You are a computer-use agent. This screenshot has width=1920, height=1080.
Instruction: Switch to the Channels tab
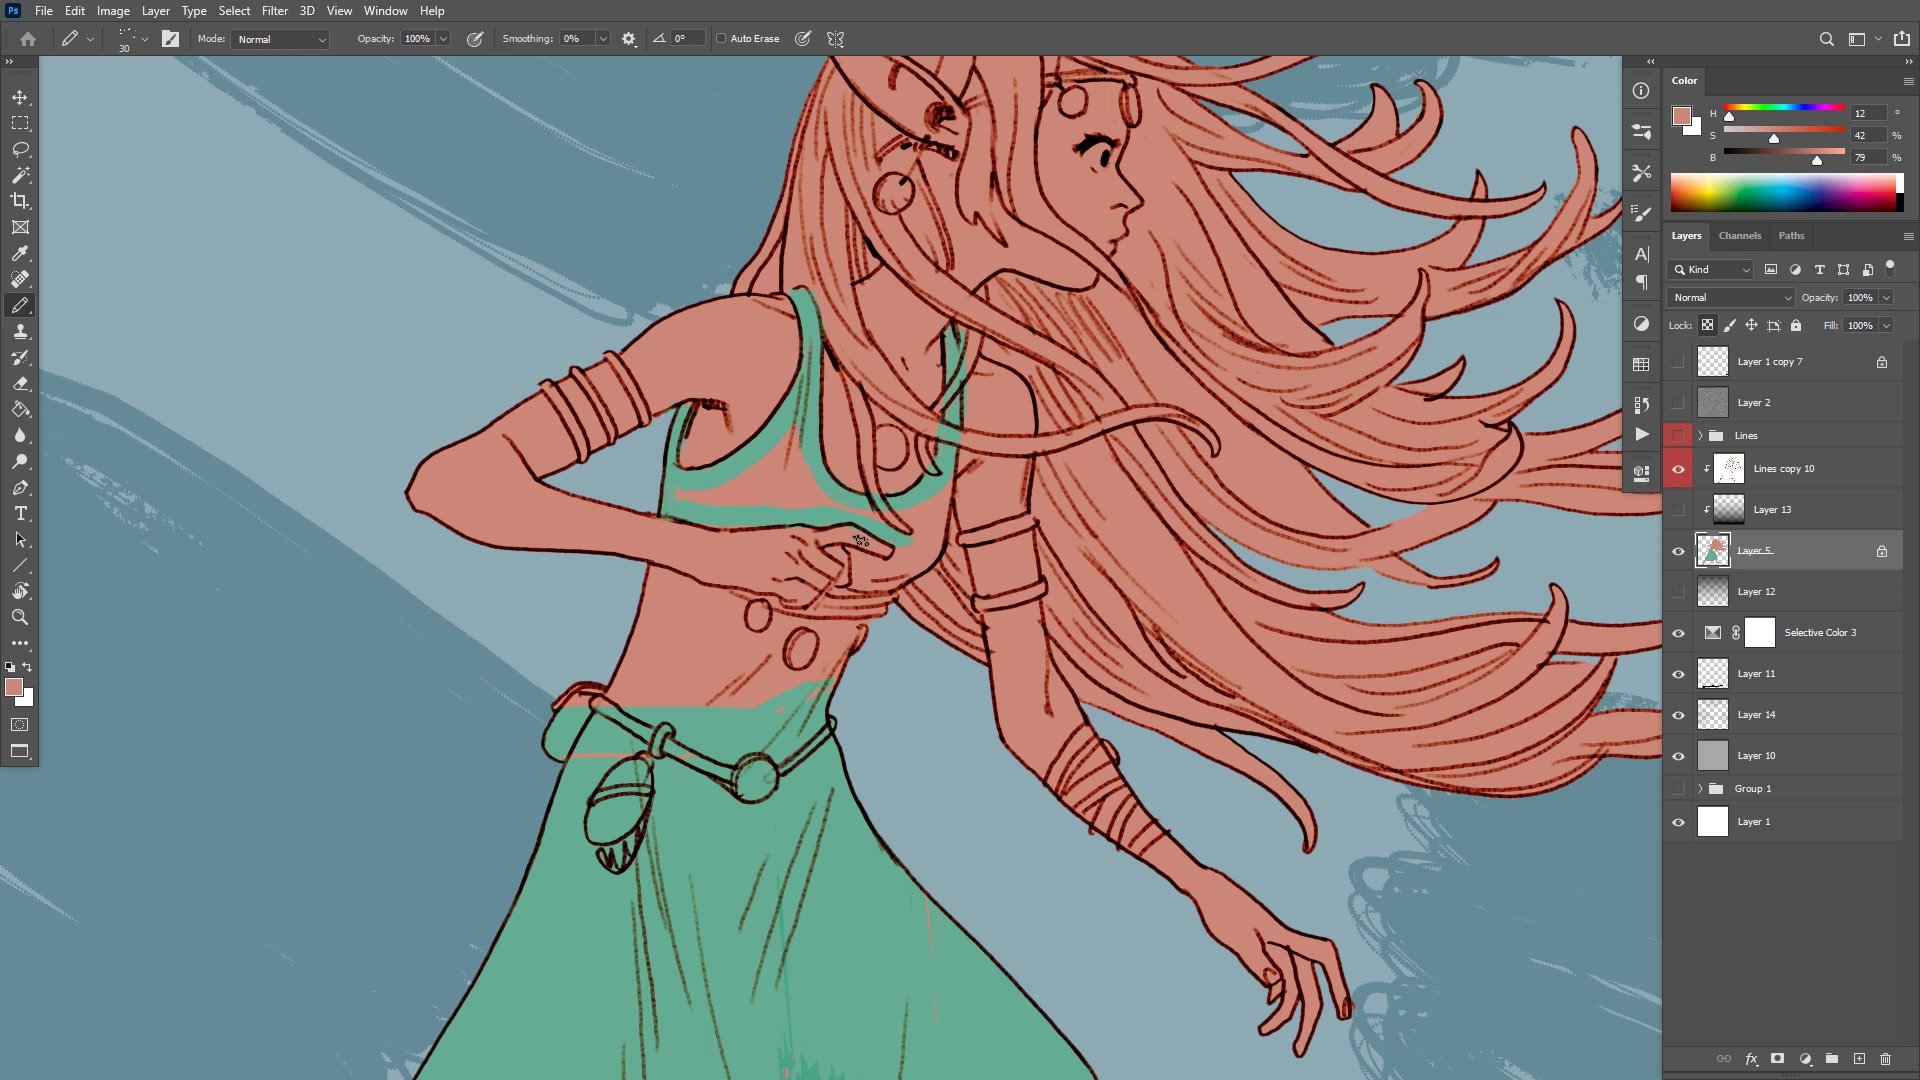coord(1739,236)
